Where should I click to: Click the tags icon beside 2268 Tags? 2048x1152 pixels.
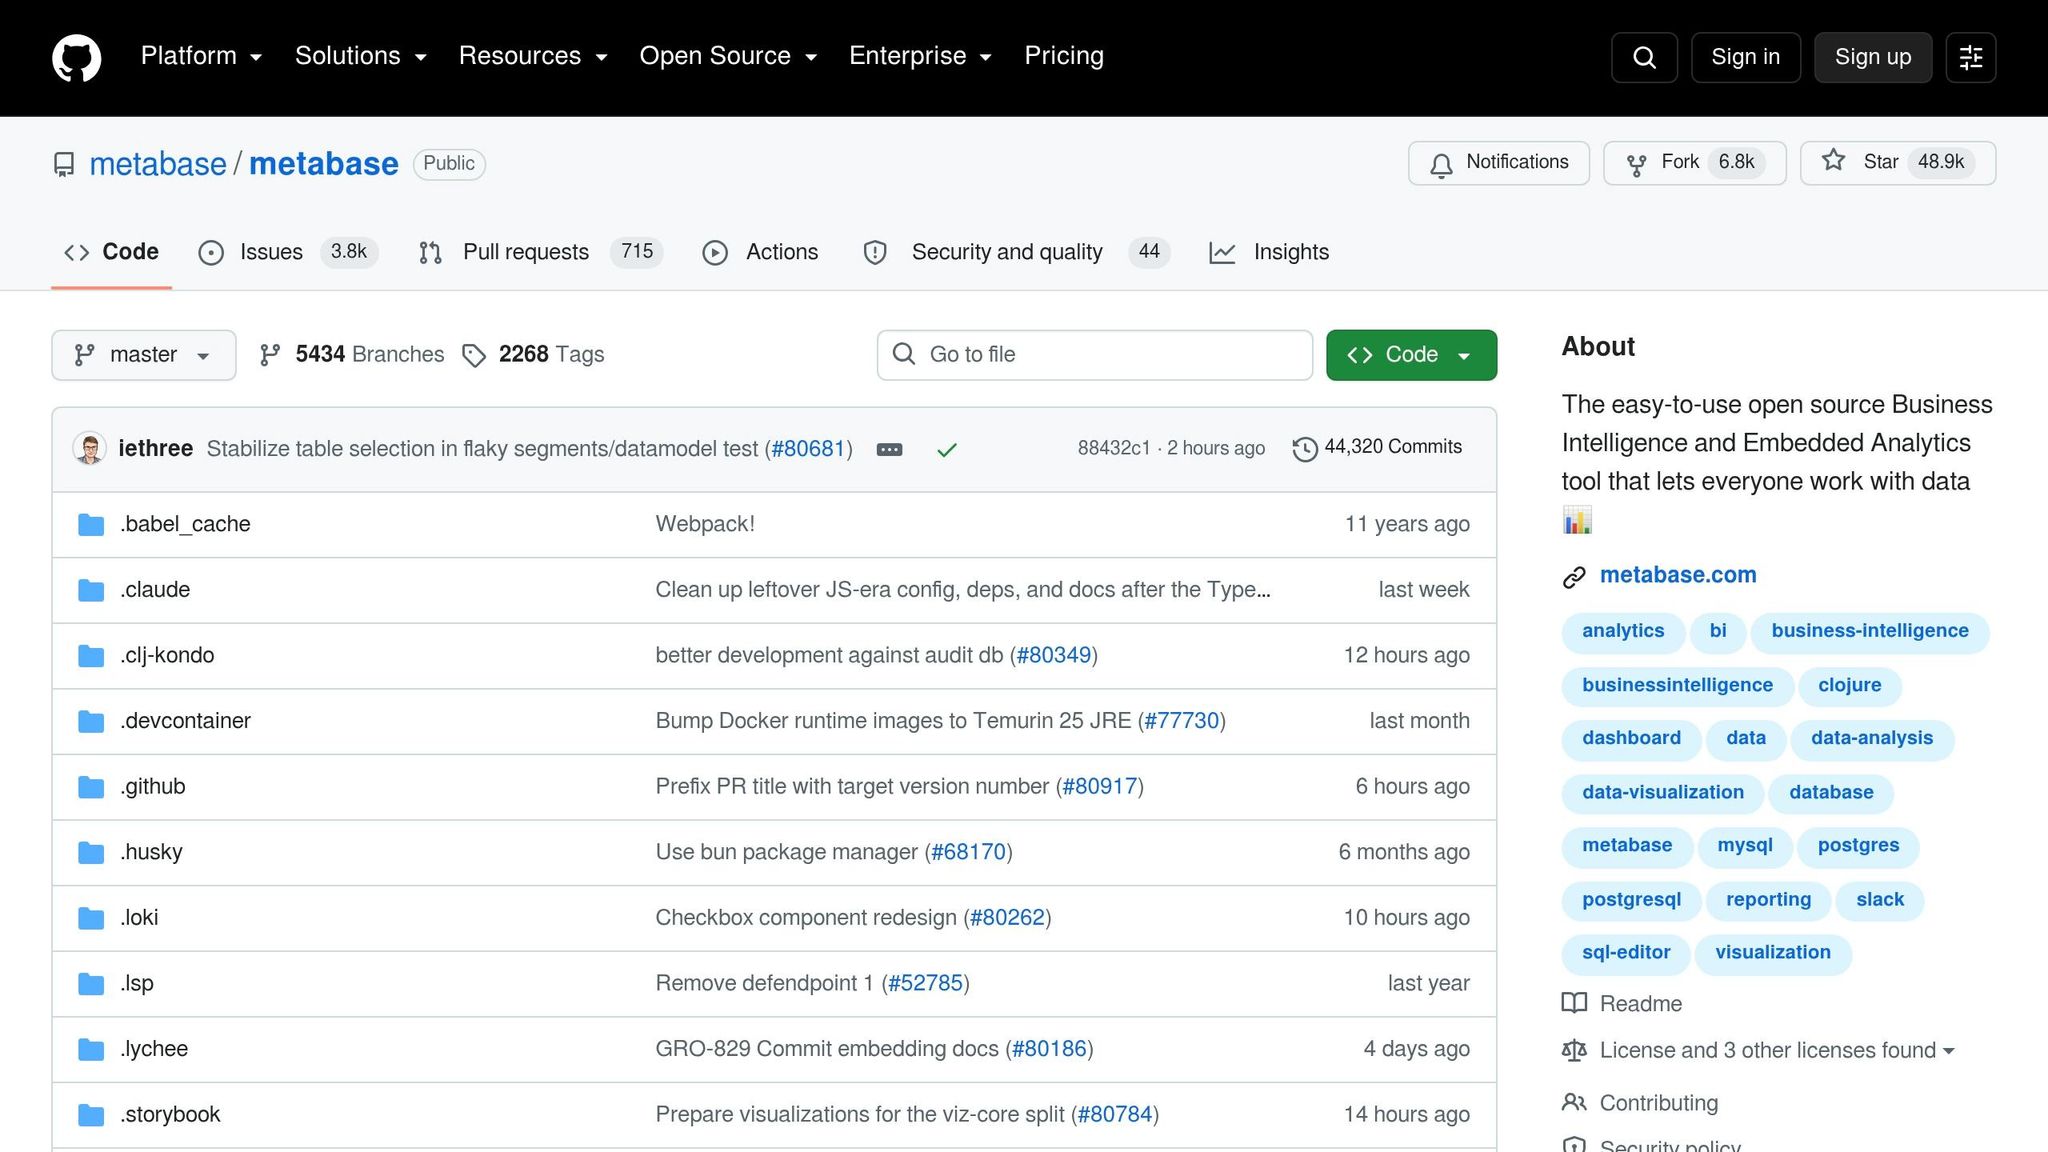click(x=474, y=355)
